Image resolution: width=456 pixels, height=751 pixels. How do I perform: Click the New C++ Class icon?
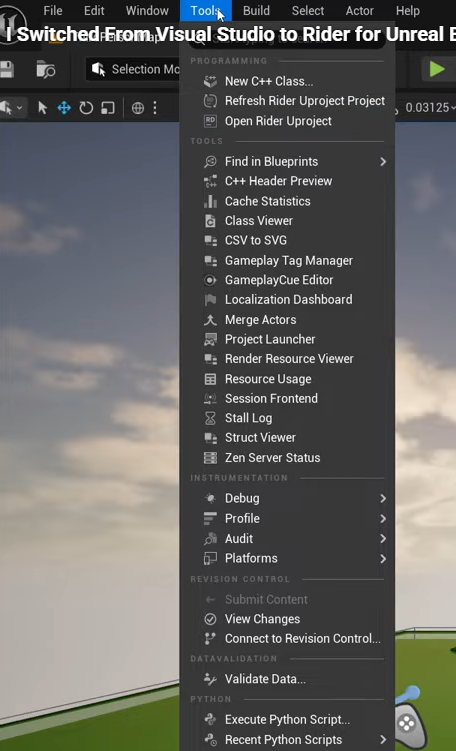coord(210,81)
